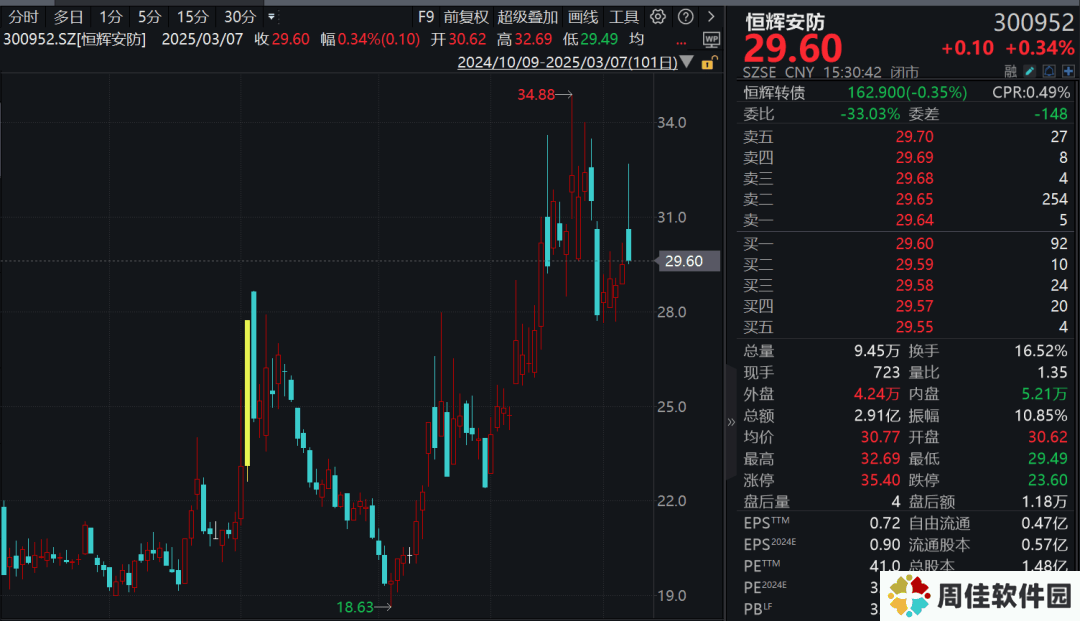This screenshot has width=1080, height=621.
Task: Open F9 deep data button
Action: (x=426, y=17)
